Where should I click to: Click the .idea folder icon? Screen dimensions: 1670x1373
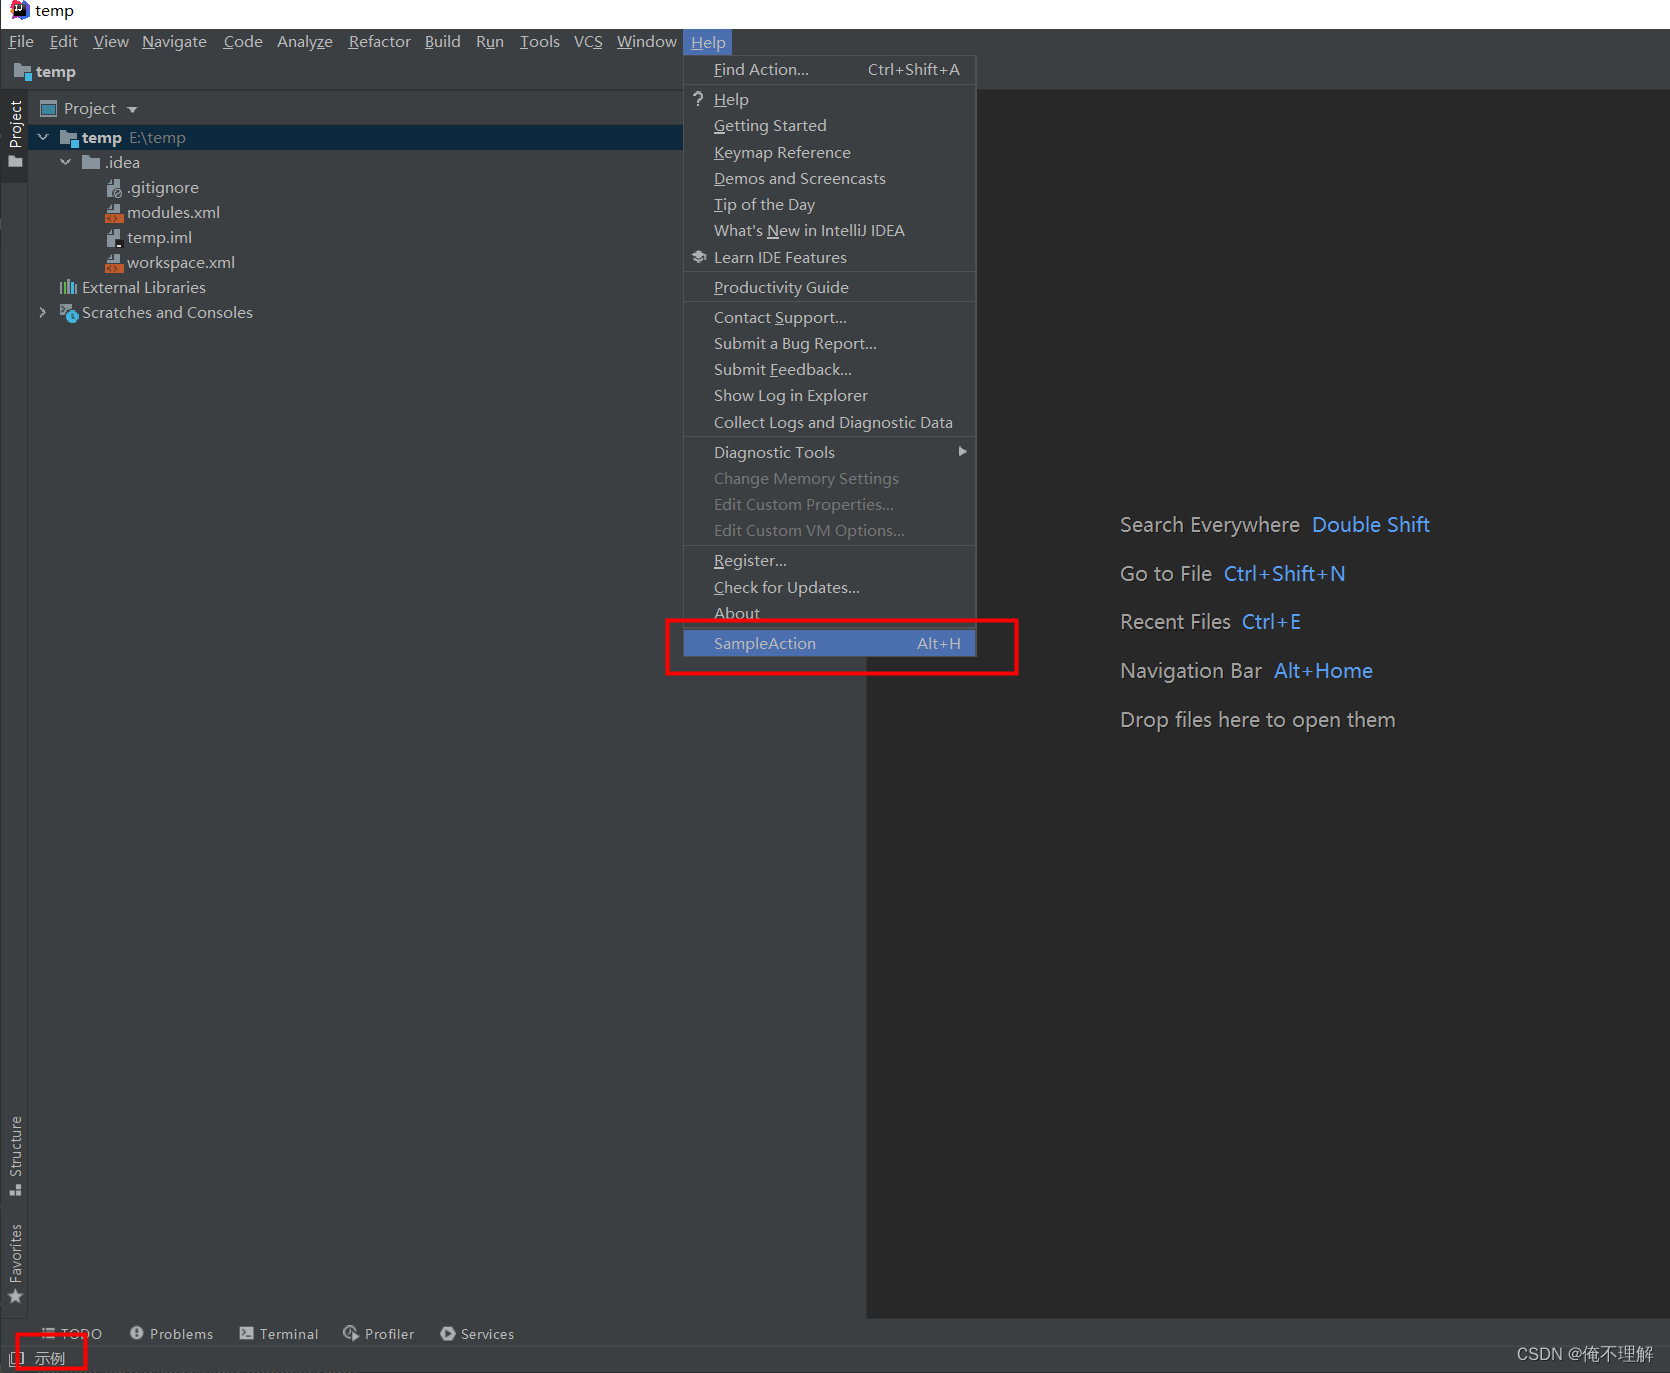pos(91,162)
